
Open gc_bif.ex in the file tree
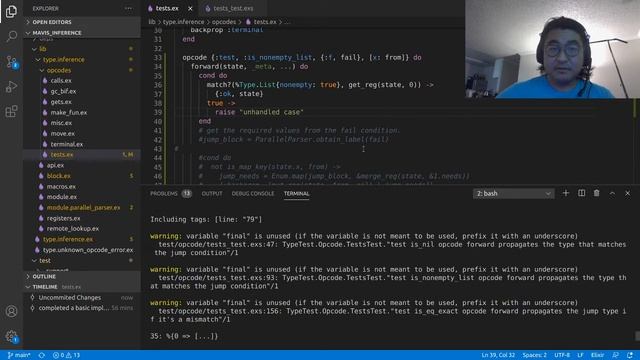(82, 91)
